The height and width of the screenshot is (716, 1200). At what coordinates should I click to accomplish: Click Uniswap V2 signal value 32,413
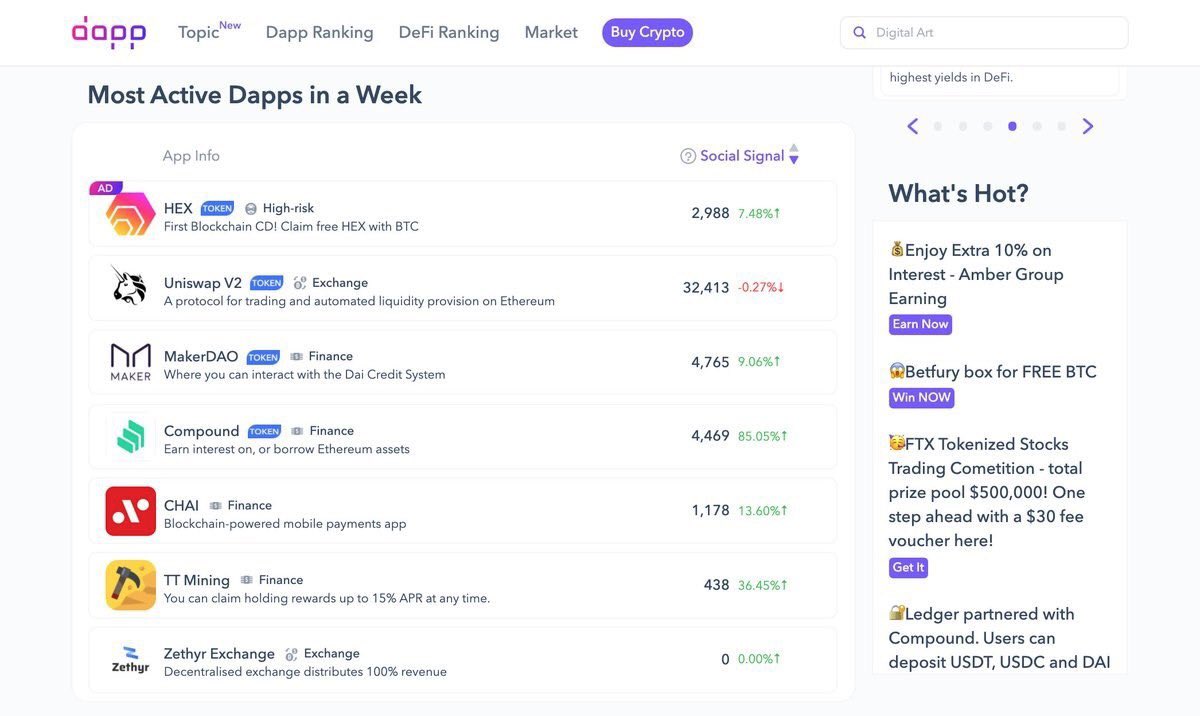click(x=706, y=287)
